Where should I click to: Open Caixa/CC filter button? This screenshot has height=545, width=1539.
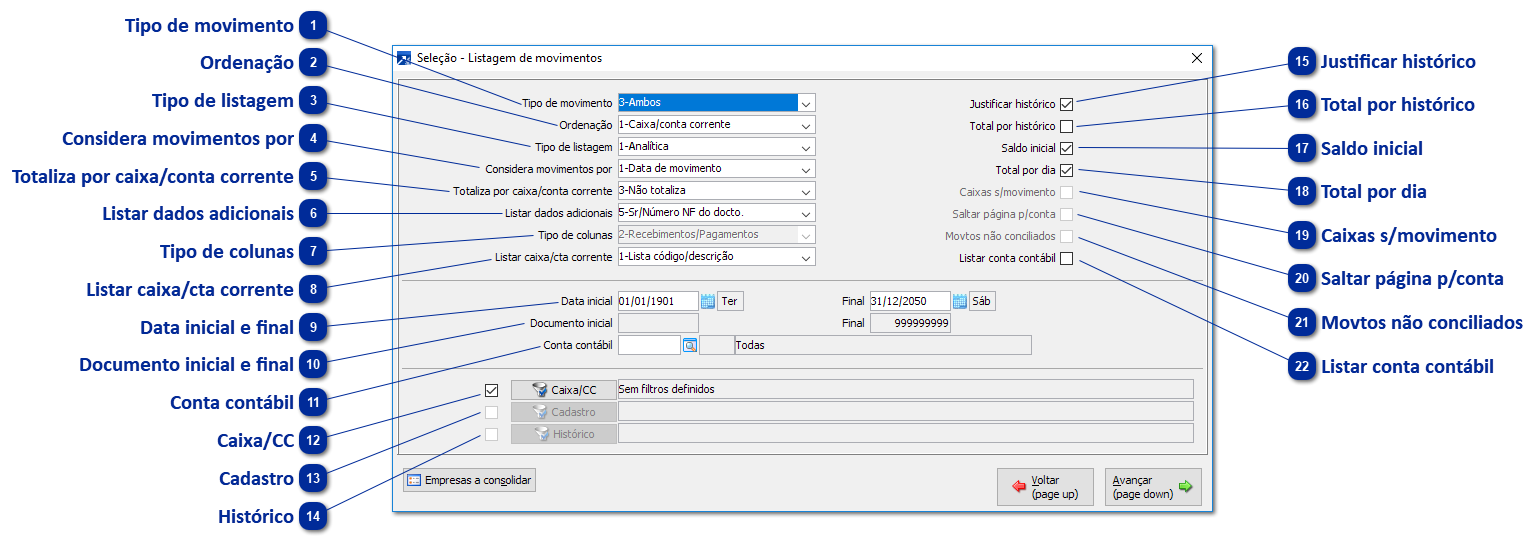pyautogui.click(x=564, y=390)
